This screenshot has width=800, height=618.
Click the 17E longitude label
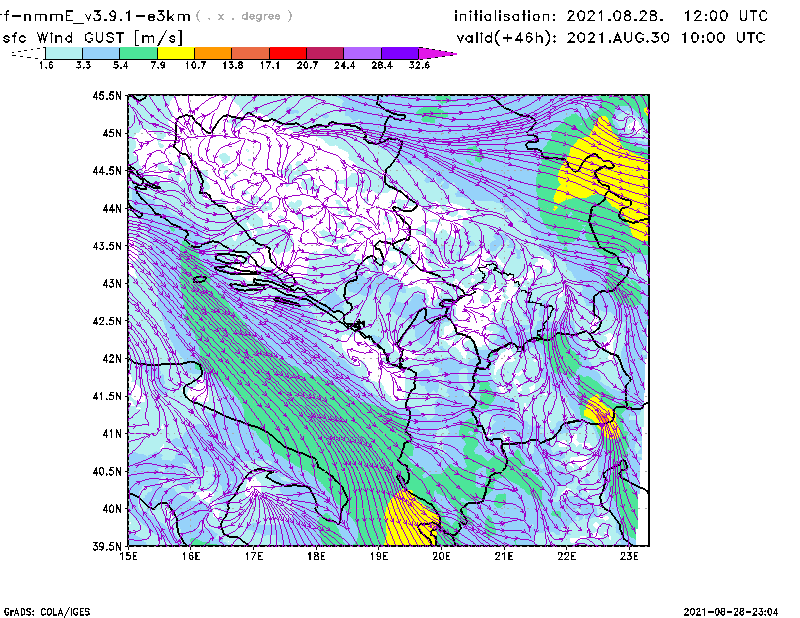tap(254, 556)
